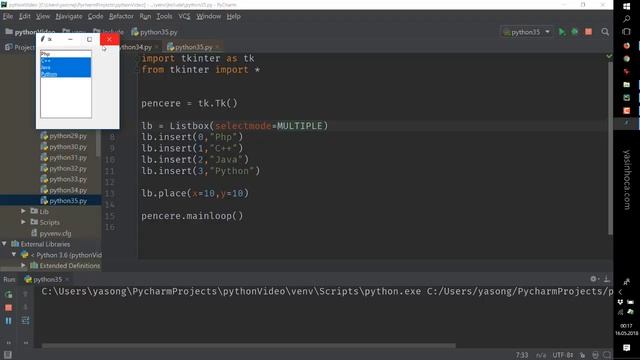The width and height of the screenshot is (640, 360).
Task: Deselect C++ in the tk listbox window
Action: 66,60
